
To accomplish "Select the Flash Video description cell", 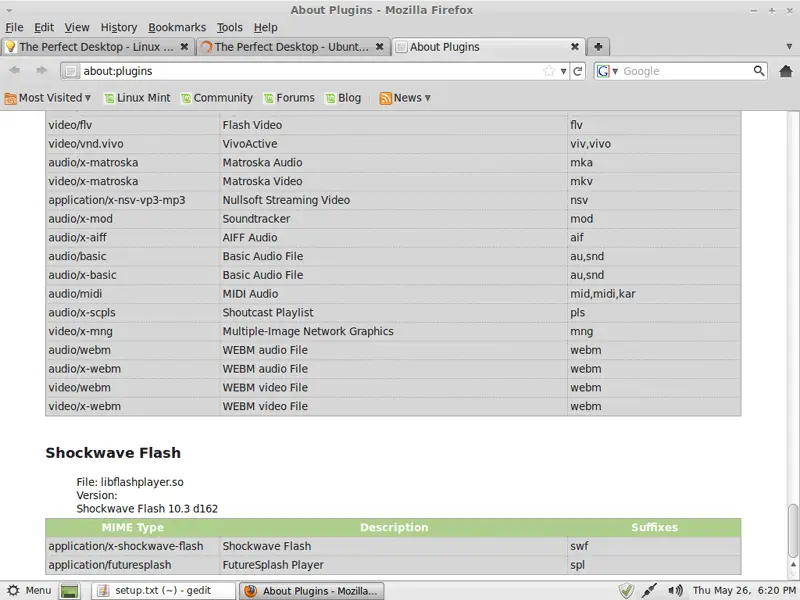I will click(x=393, y=125).
